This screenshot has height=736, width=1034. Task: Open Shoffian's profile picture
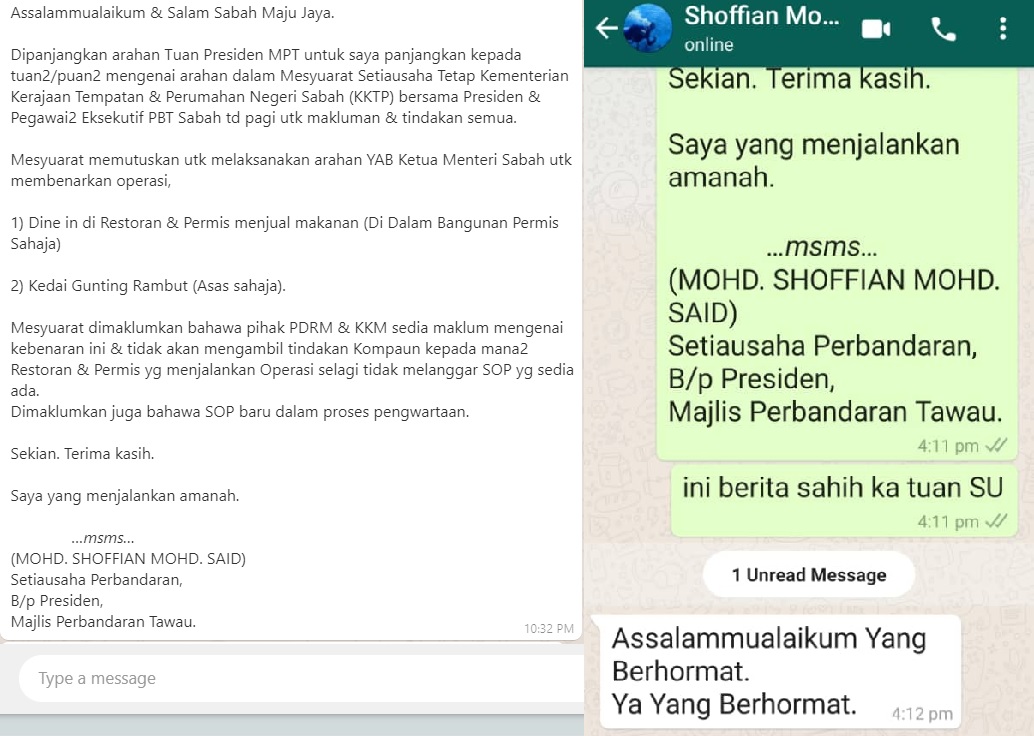[x=647, y=28]
